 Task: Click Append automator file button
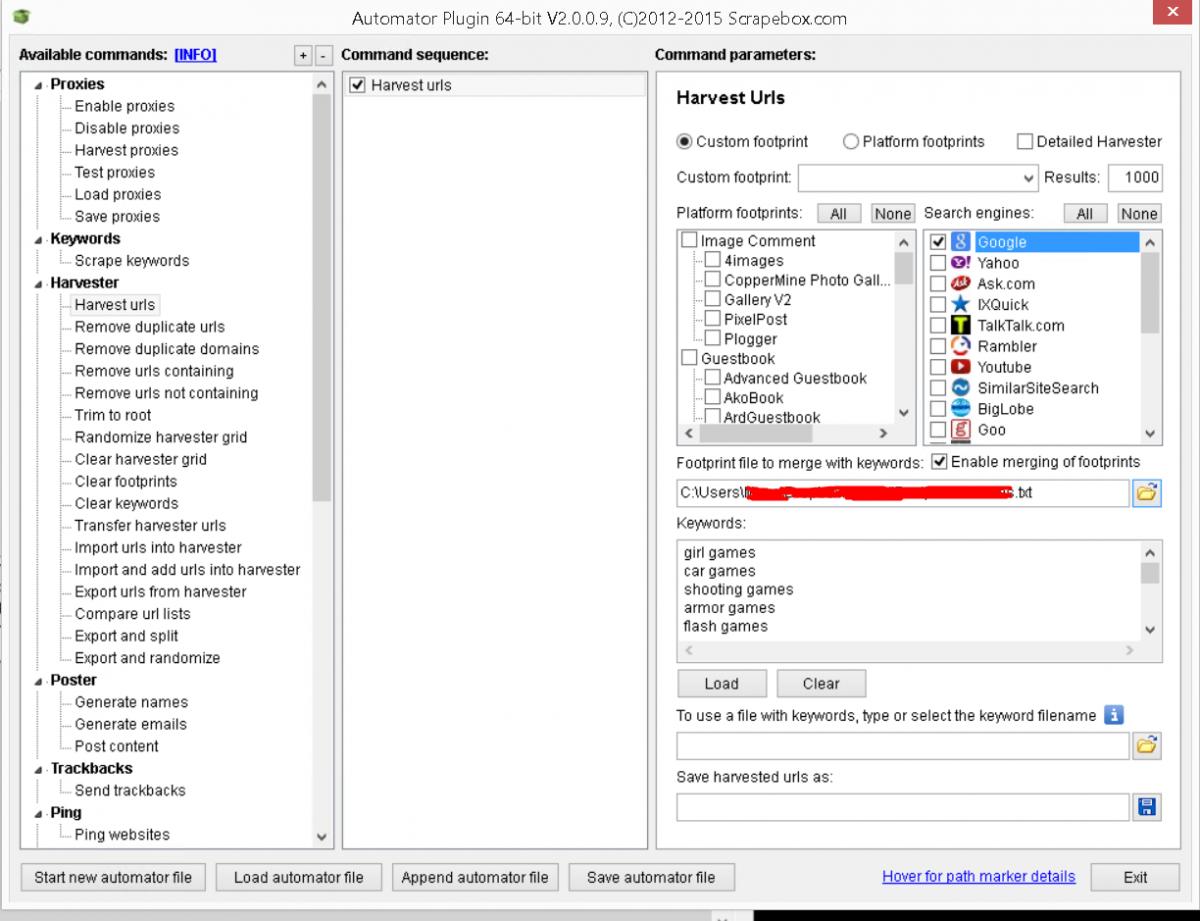click(475, 877)
